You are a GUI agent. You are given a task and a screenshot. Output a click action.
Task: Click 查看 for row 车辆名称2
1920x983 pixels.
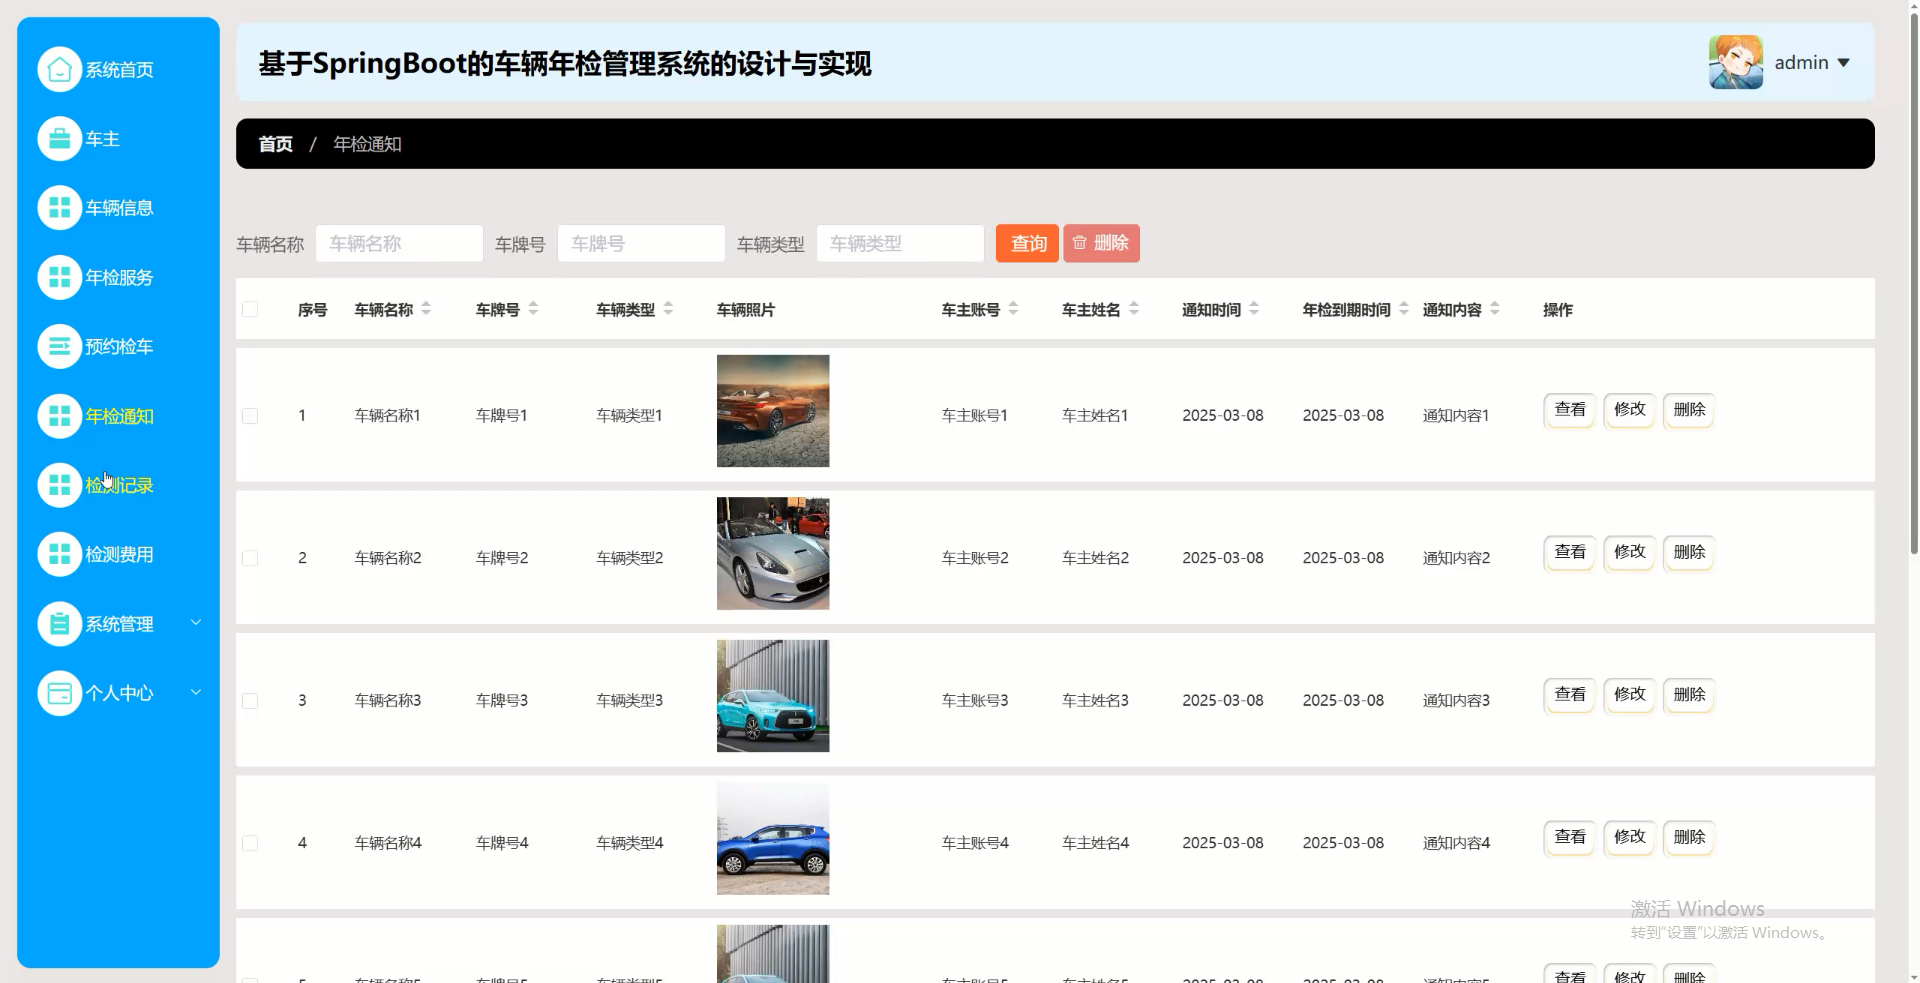click(x=1569, y=553)
